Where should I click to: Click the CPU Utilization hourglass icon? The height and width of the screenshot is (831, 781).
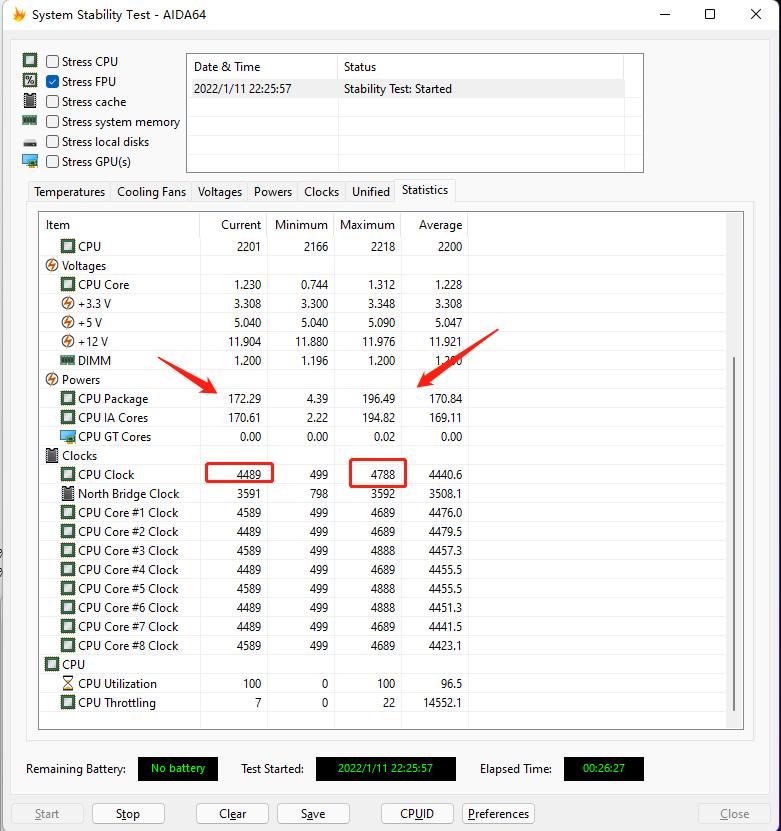pos(68,684)
